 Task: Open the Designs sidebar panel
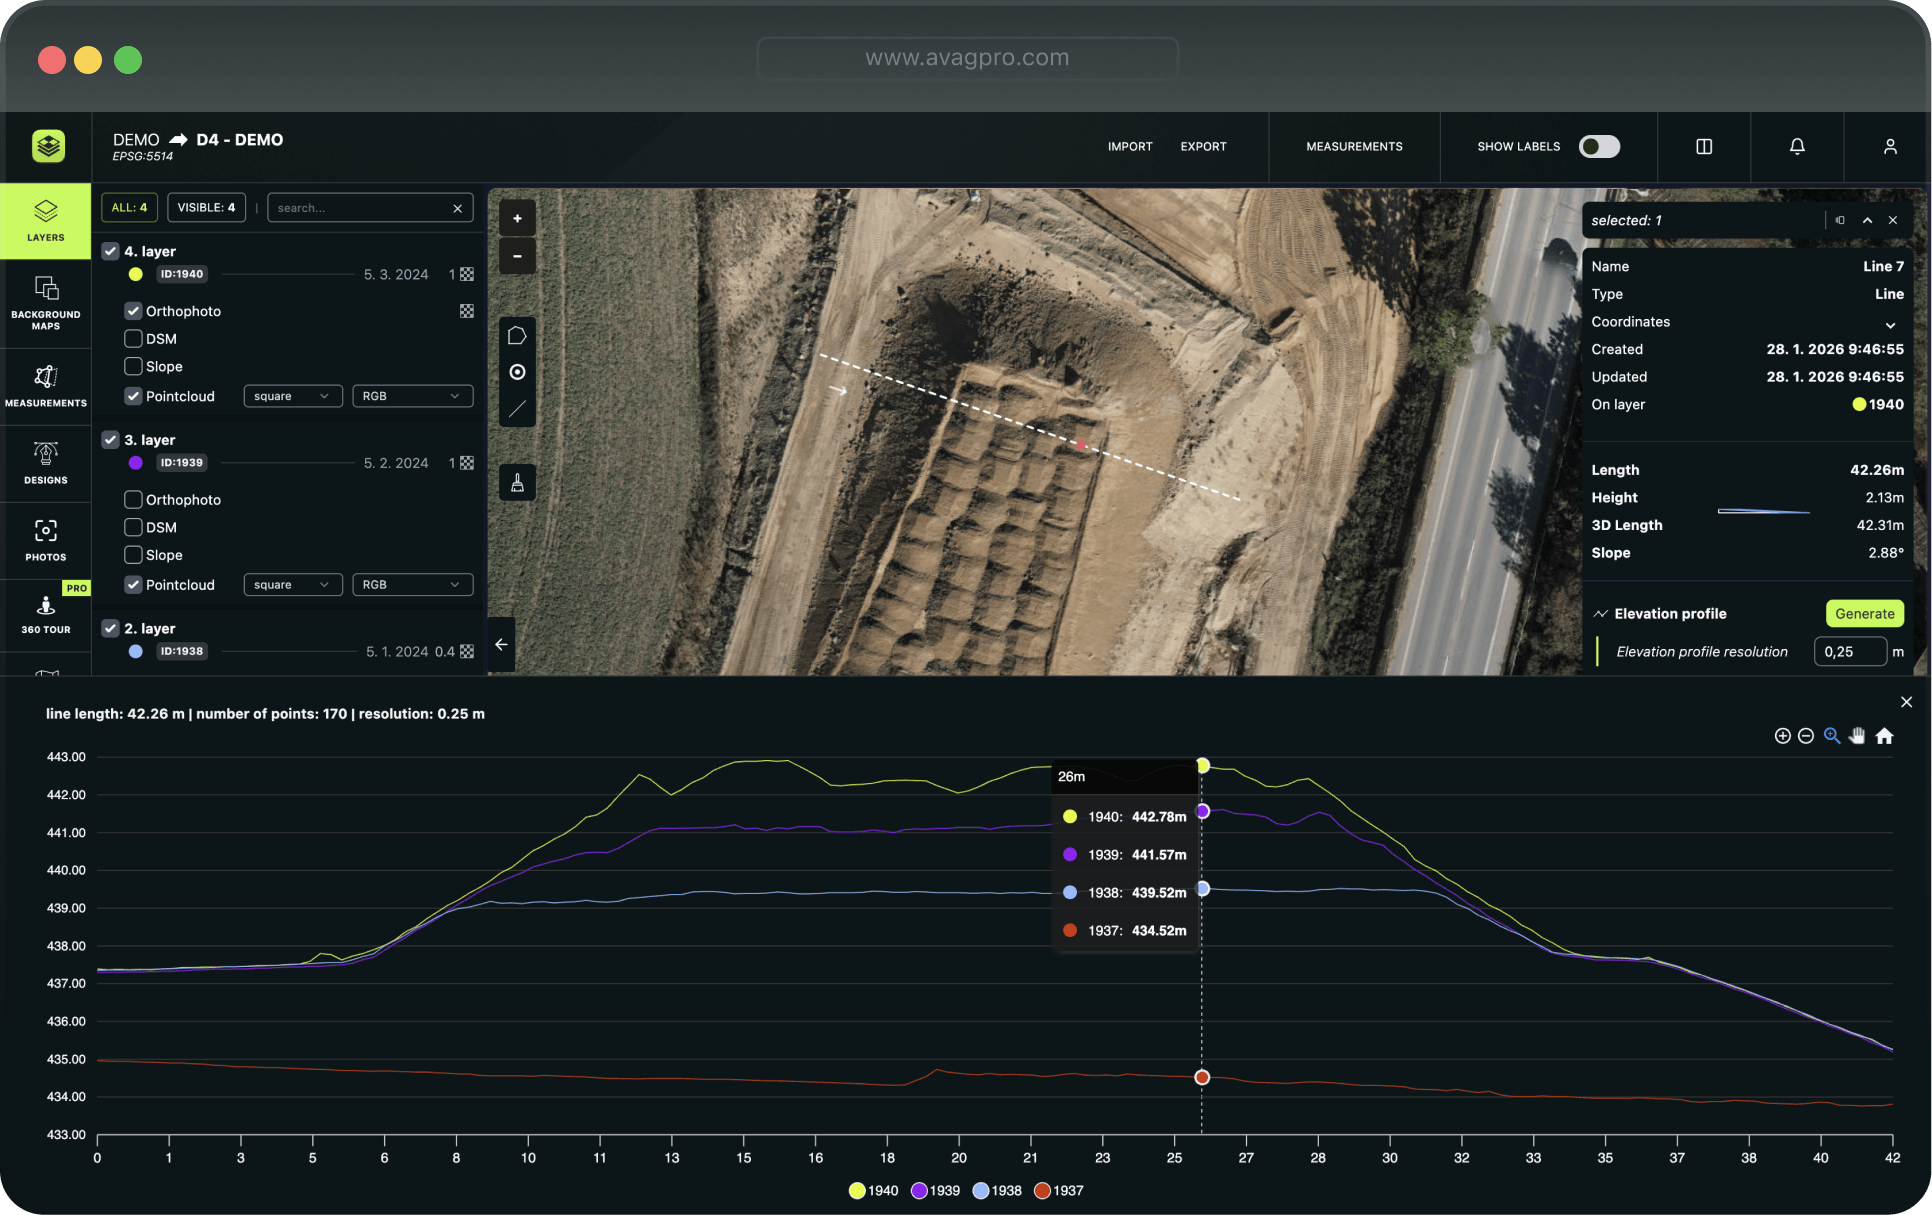46,463
